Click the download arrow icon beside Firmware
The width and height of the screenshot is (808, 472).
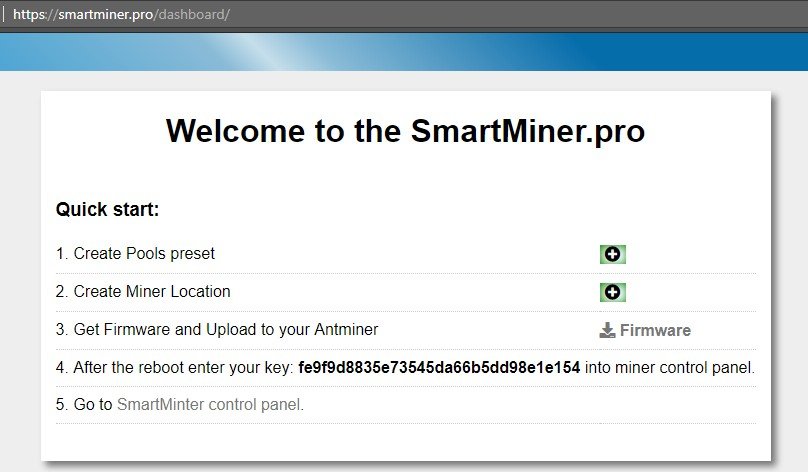(x=608, y=330)
